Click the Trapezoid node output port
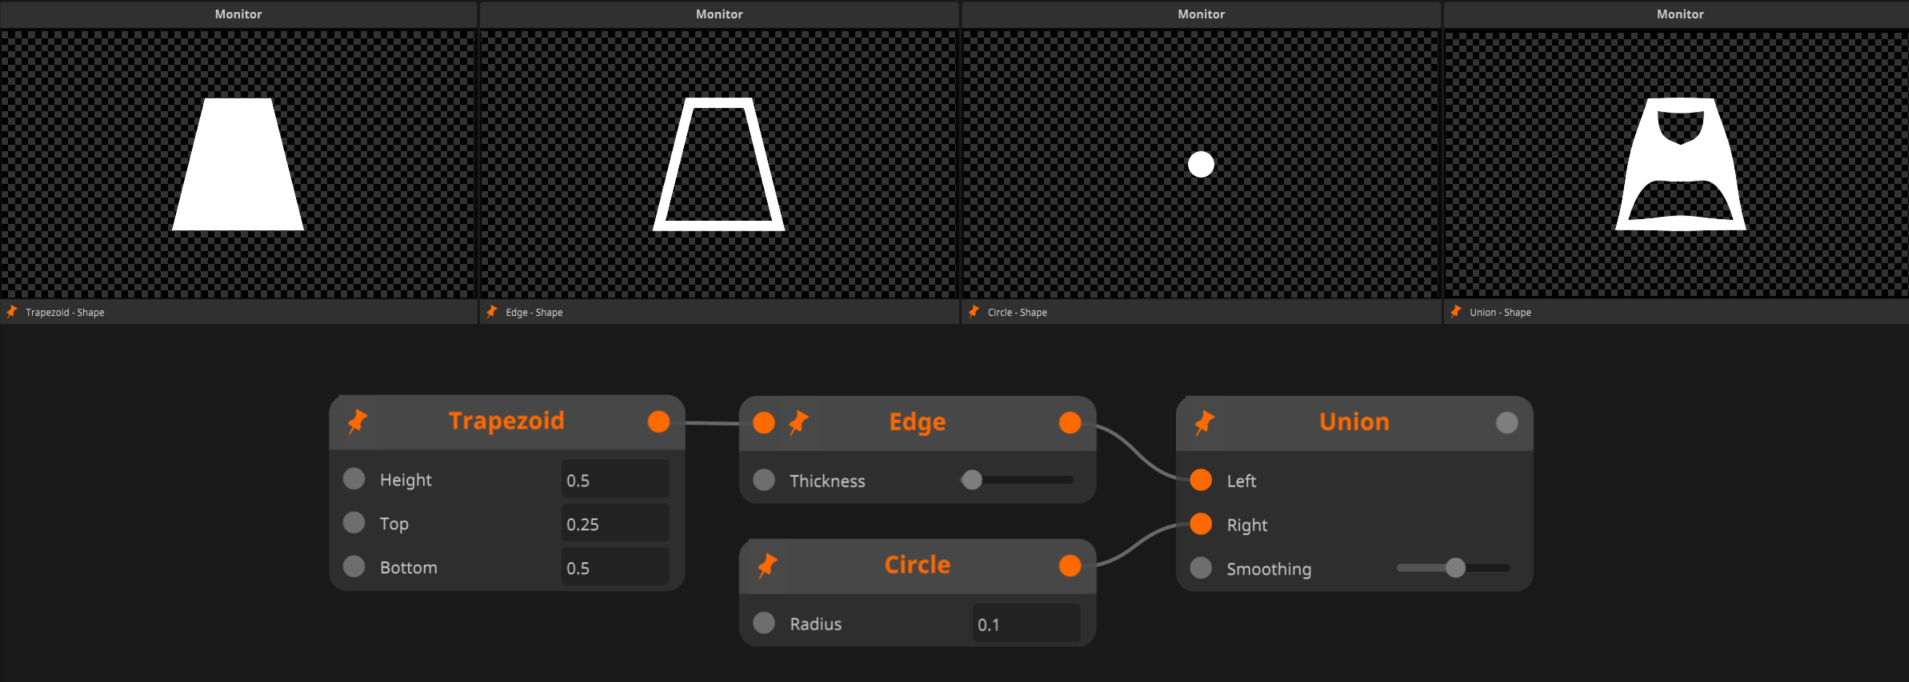Image resolution: width=1909 pixels, height=682 pixels. coord(658,422)
